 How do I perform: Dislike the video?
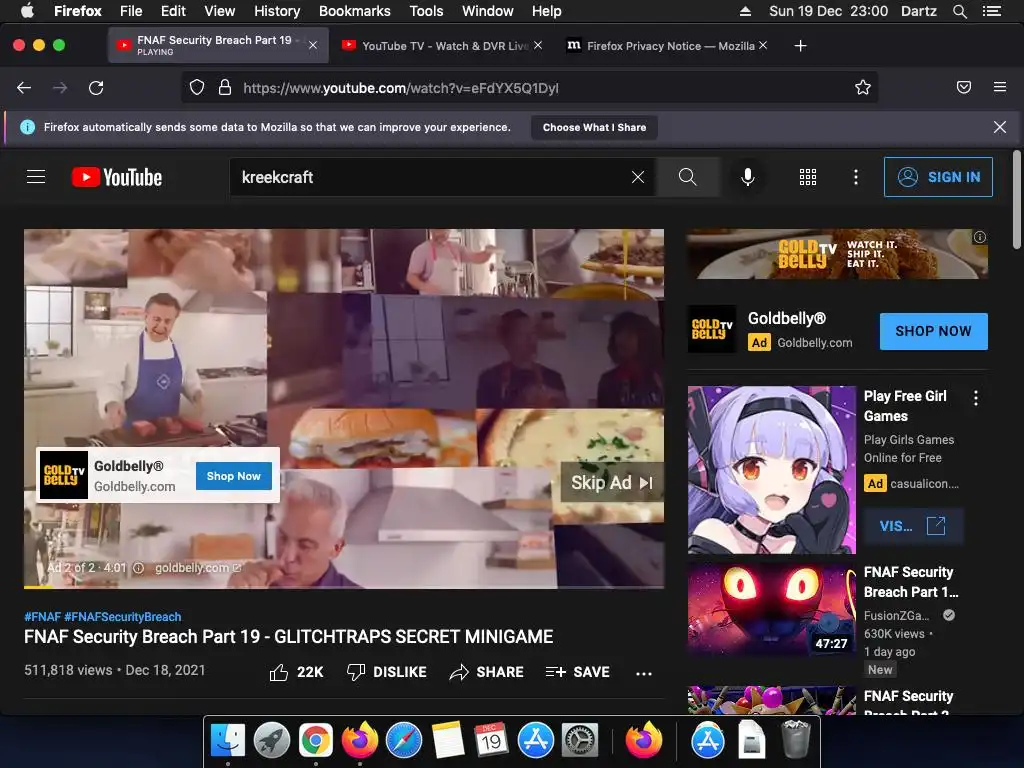[x=387, y=672]
